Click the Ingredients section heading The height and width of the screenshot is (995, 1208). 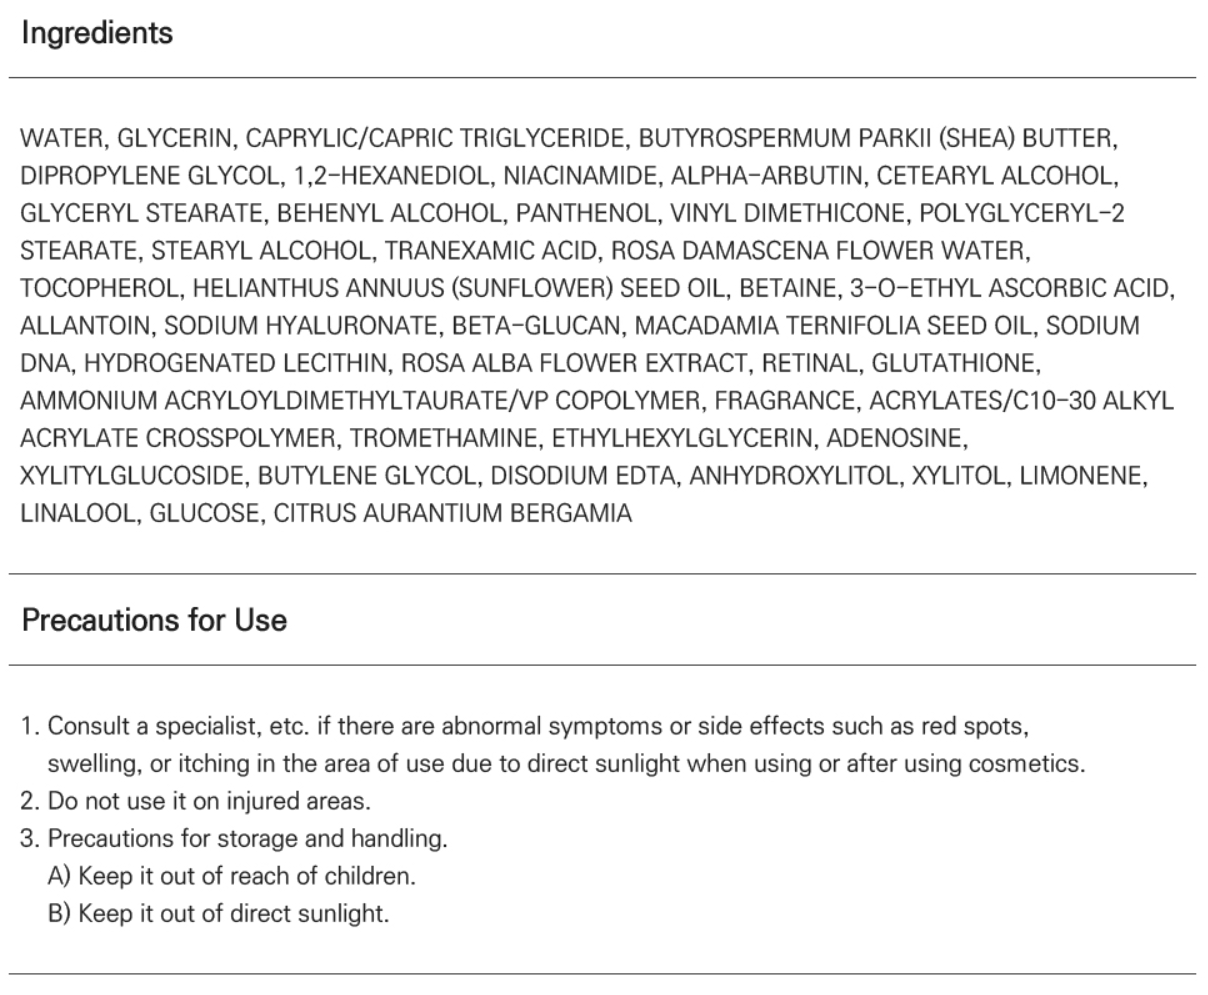click(97, 33)
